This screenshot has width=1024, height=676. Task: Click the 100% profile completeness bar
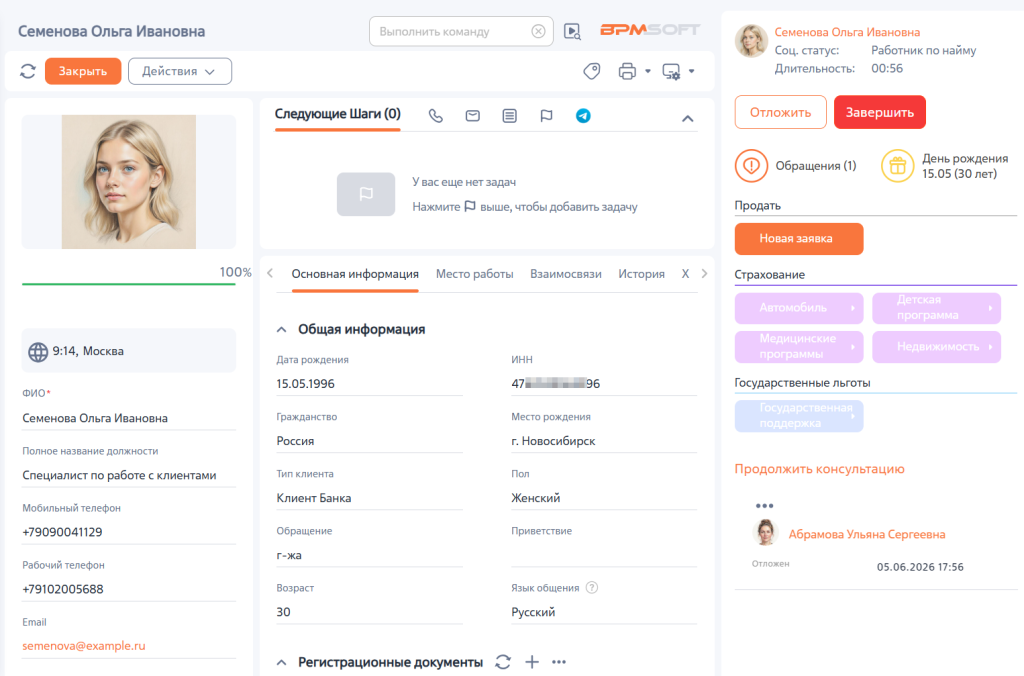tap(129, 284)
